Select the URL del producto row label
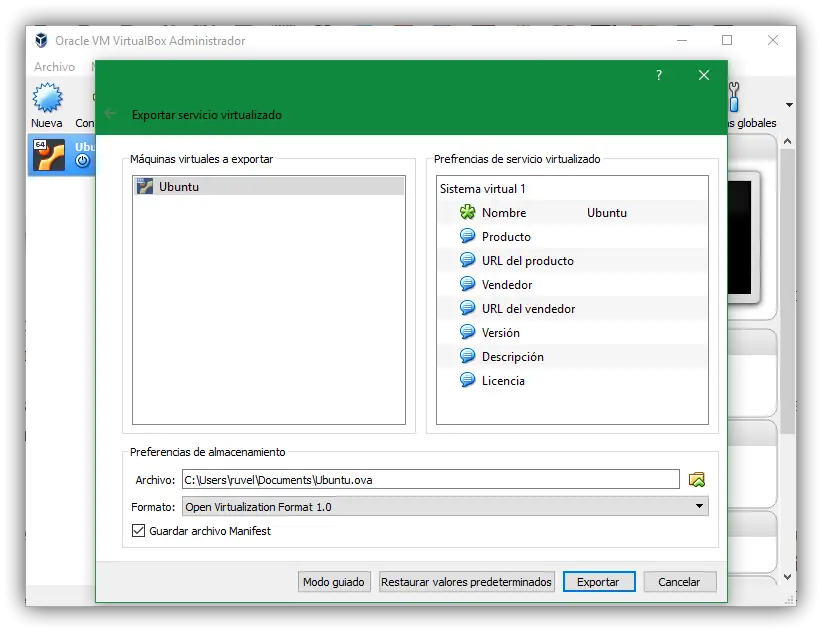 click(x=528, y=261)
